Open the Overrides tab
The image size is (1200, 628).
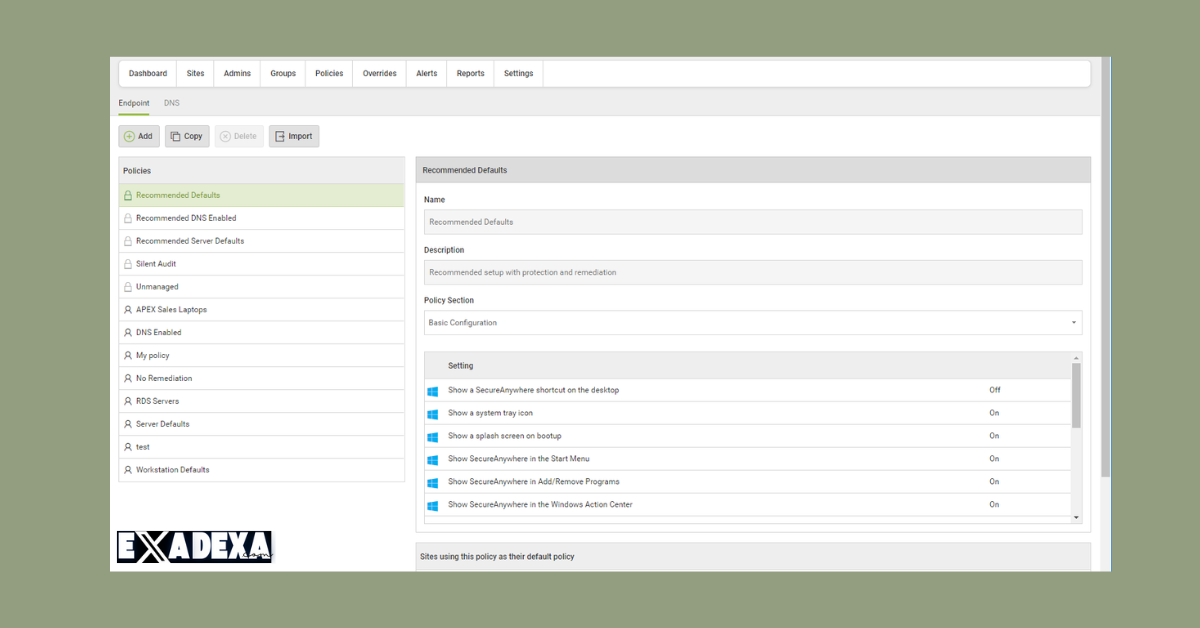[378, 73]
